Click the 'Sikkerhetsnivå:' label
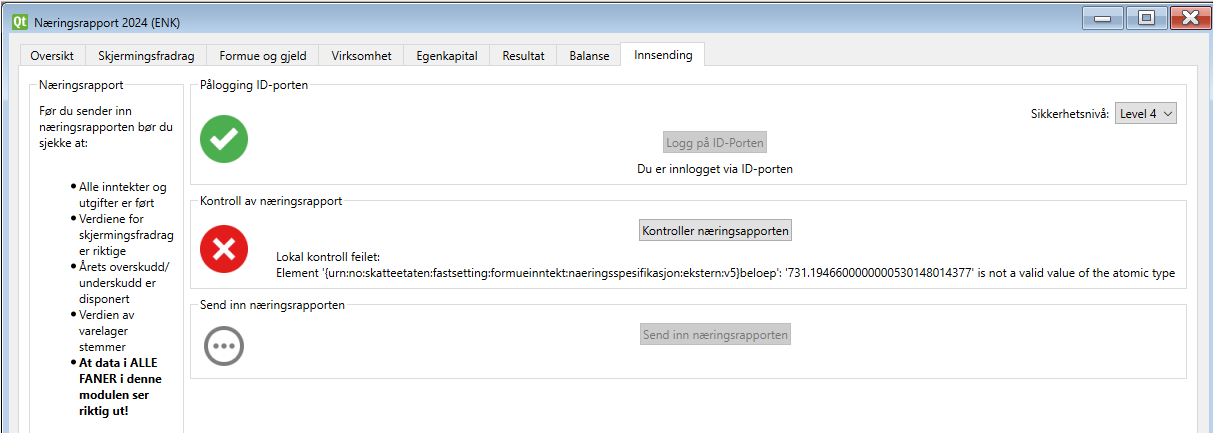 1070,114
